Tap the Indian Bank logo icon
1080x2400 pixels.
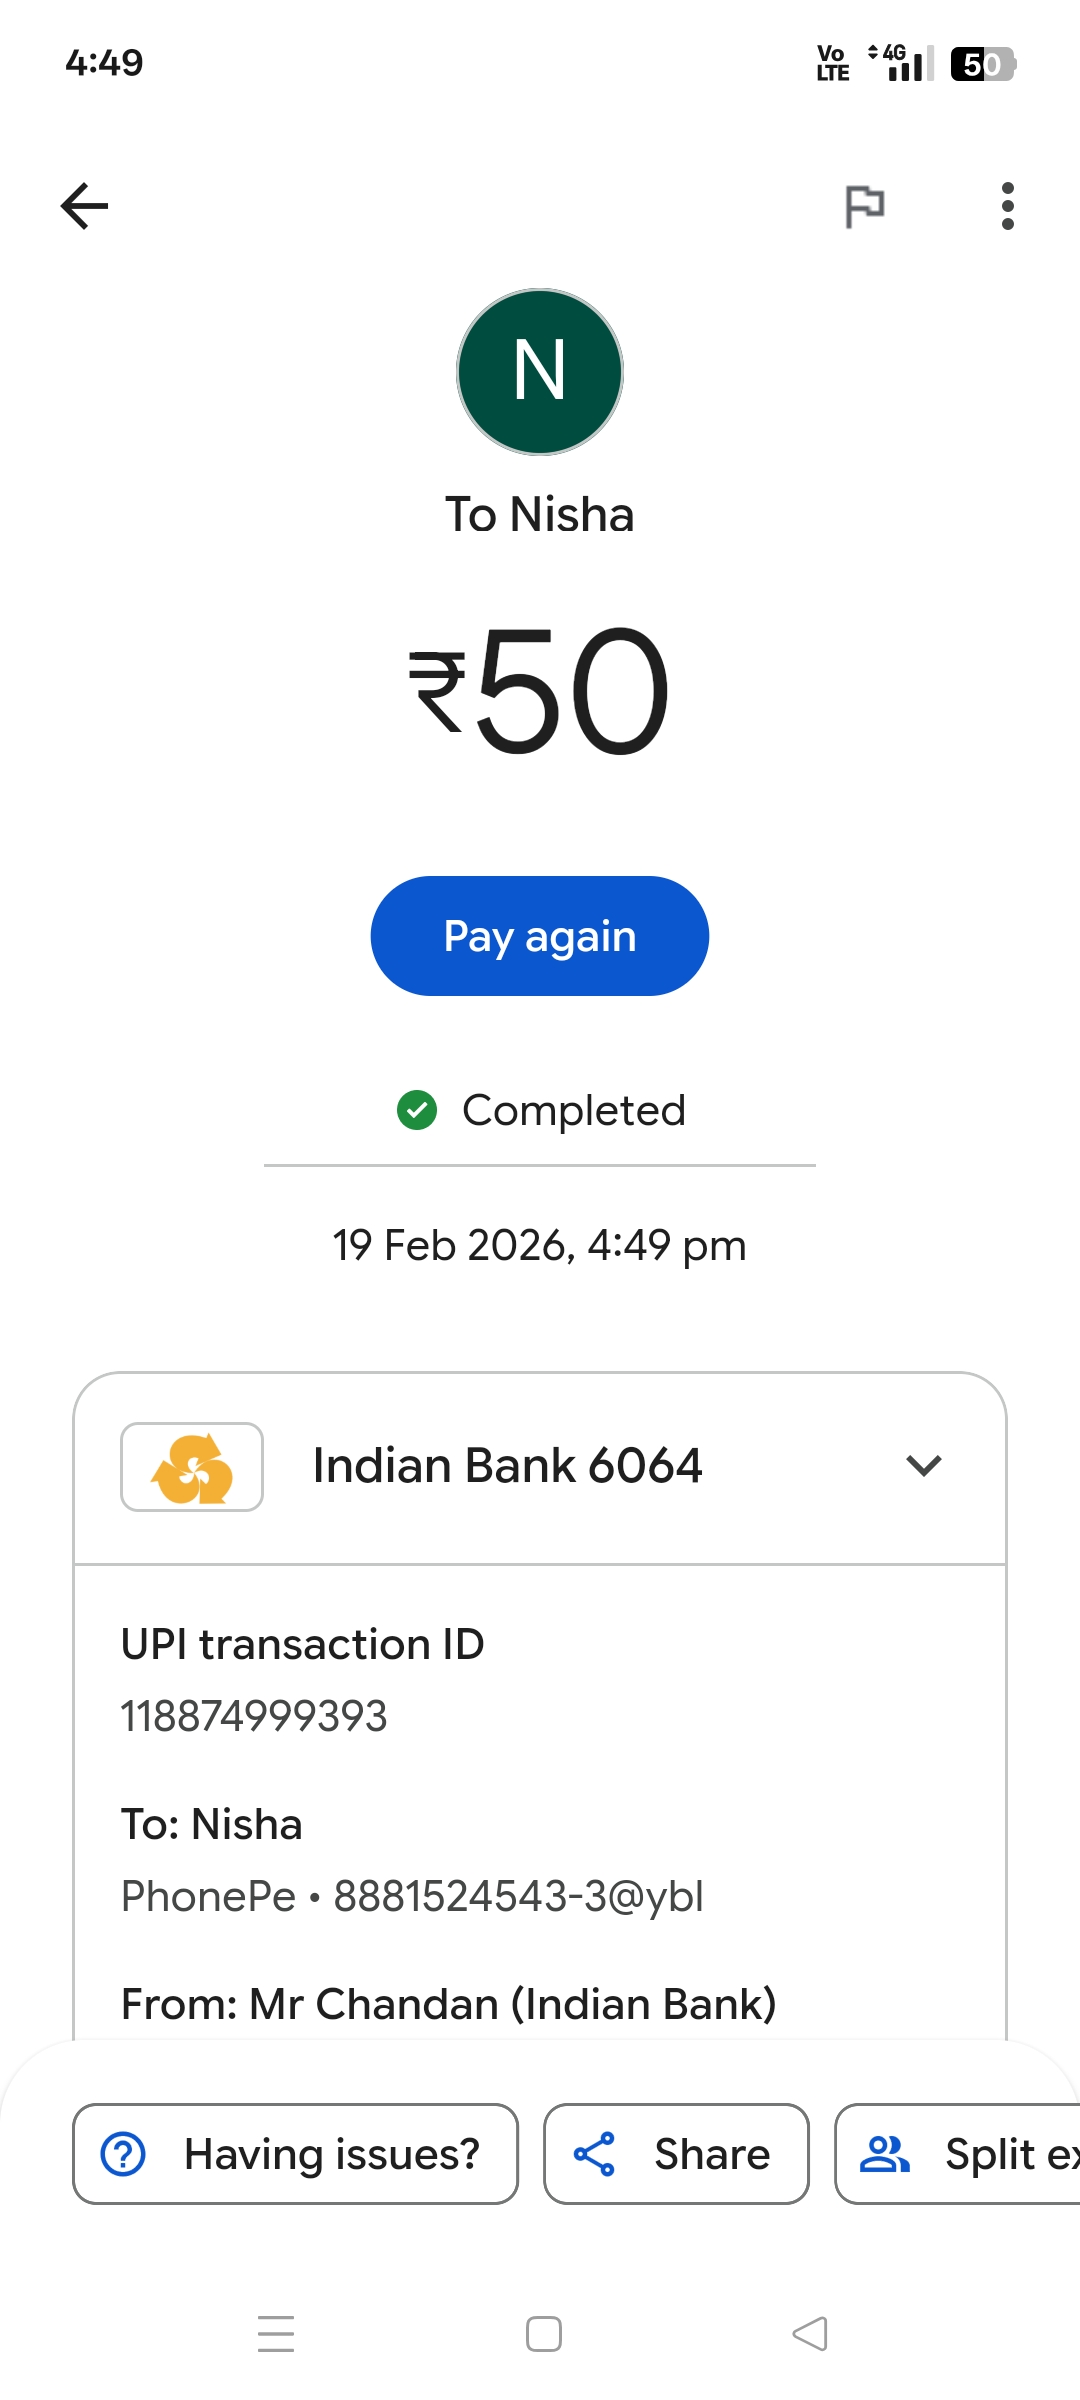pos(192,1467)
